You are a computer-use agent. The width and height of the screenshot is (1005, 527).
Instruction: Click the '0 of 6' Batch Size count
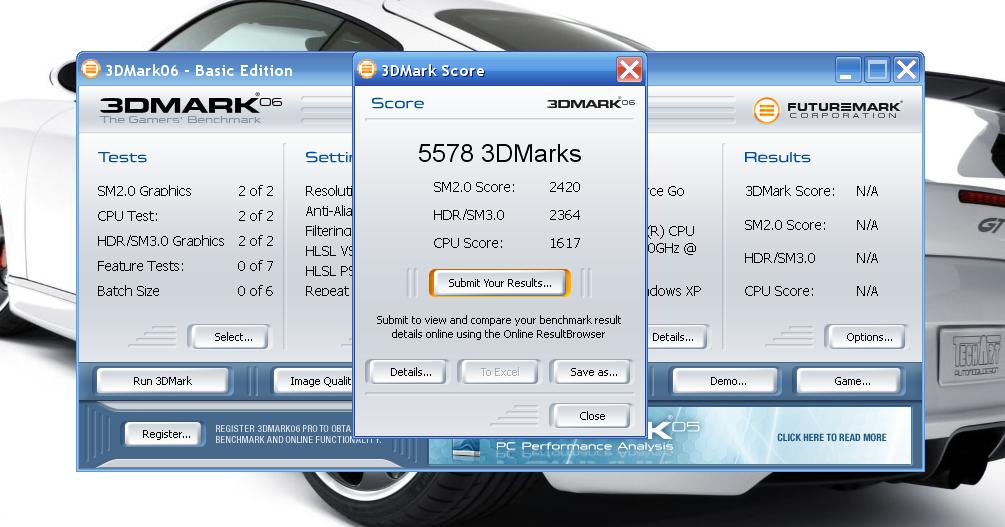point(255,291)
